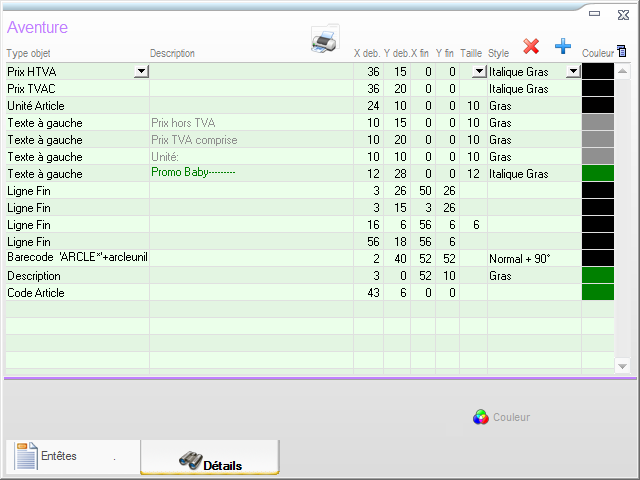Image resolution: width=640 pixels, height=480 pixels.
Task: Click the printer icon
Action: (324, 41)
